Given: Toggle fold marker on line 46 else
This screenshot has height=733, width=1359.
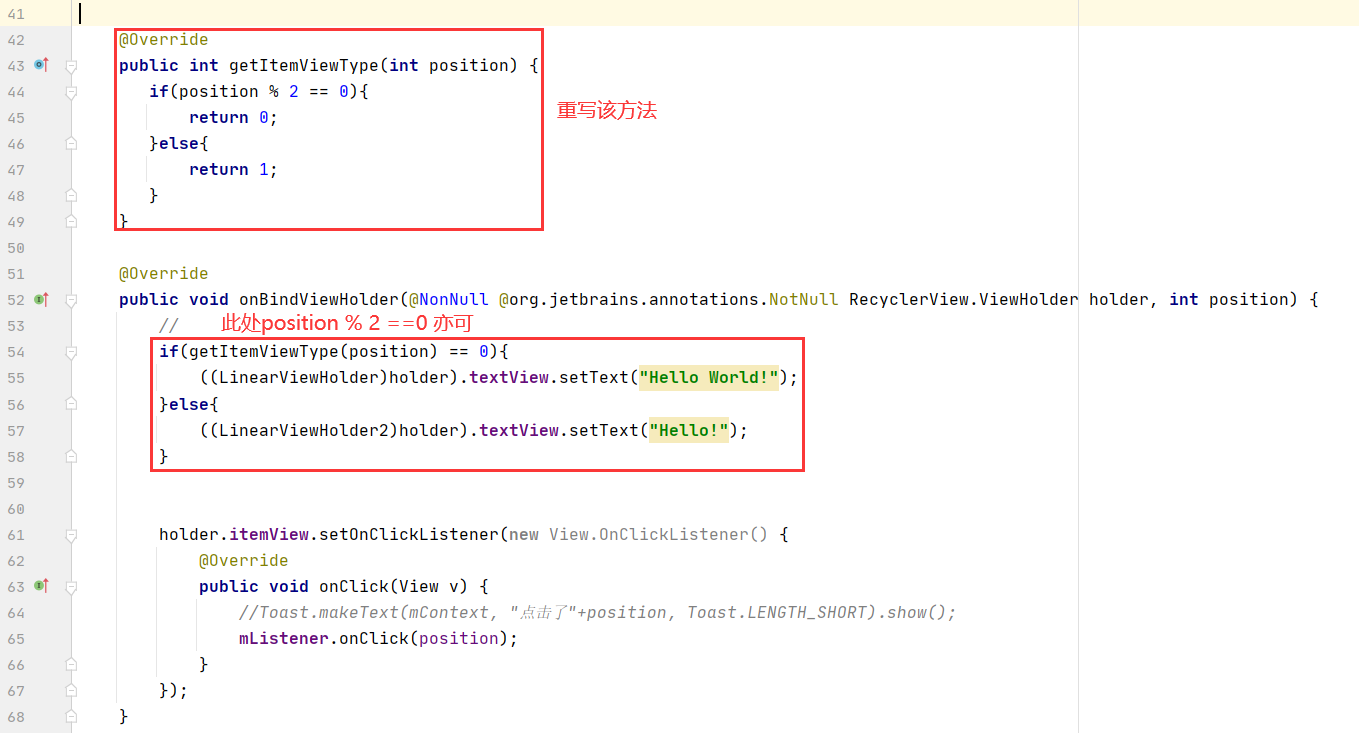Looking at the screenshot, I should 71,144.
